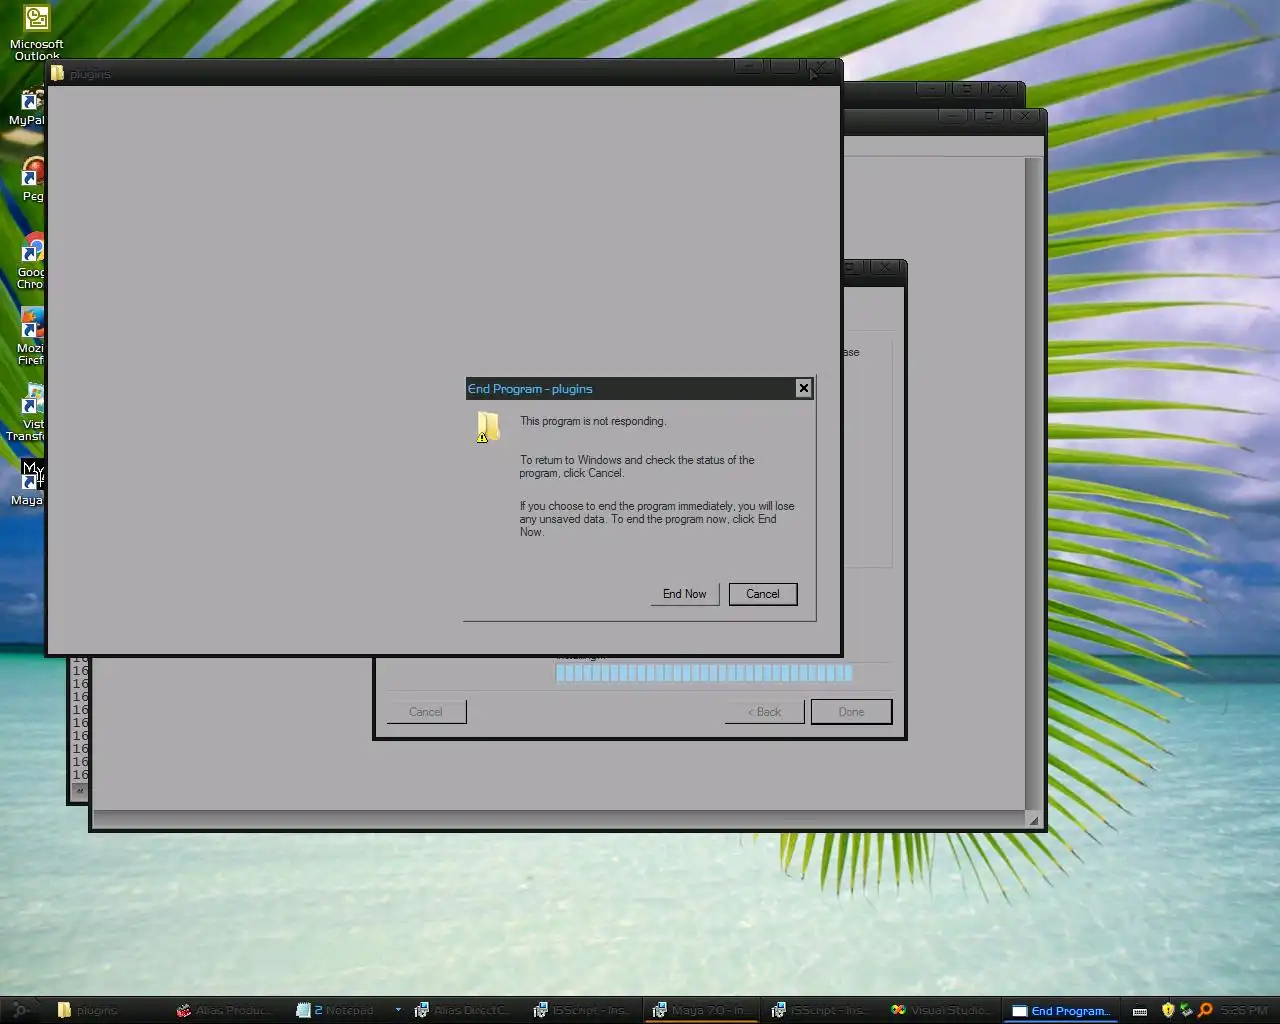Select the Peg desktop shortcut icon
This screenshot has height=1024, width=1280.
(x=32, y=180)
